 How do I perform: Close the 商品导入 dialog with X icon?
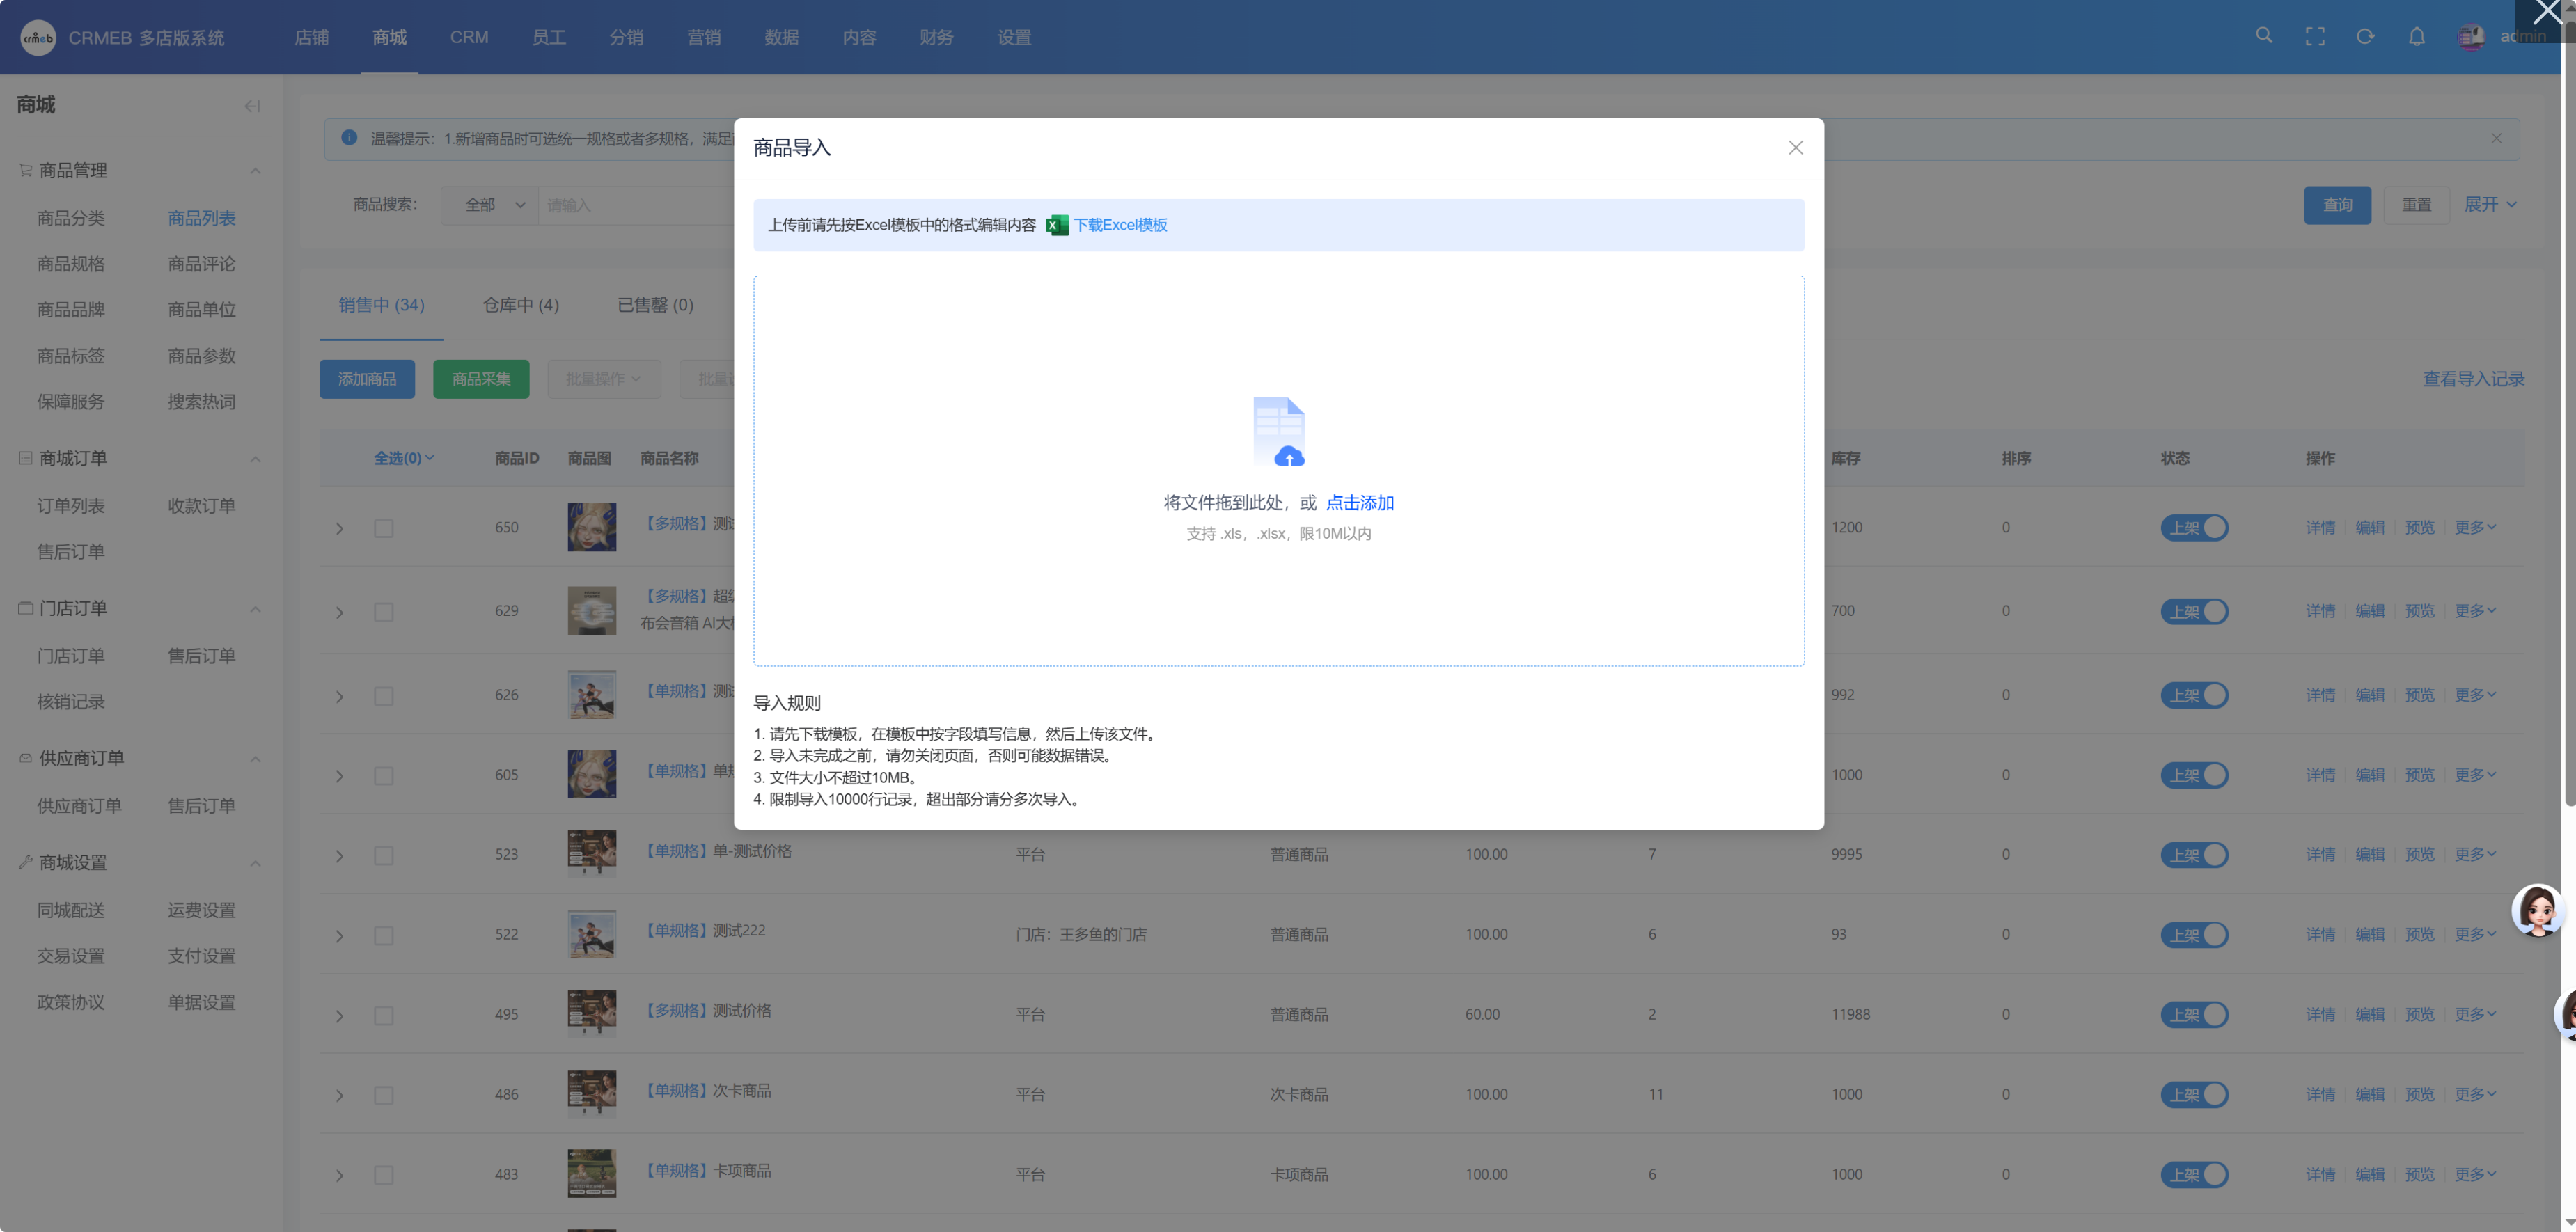tap(1796, 148)
